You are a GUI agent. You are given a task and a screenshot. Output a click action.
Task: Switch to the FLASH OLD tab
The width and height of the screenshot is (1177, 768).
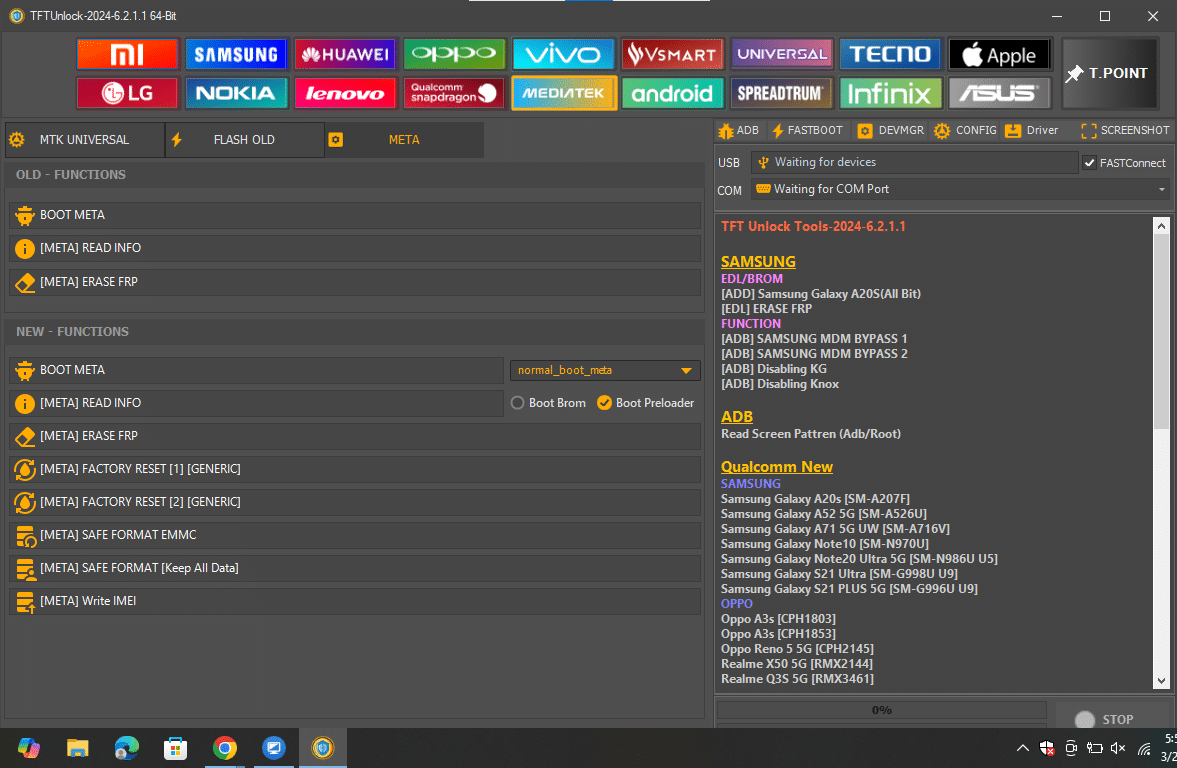[244, 140]
